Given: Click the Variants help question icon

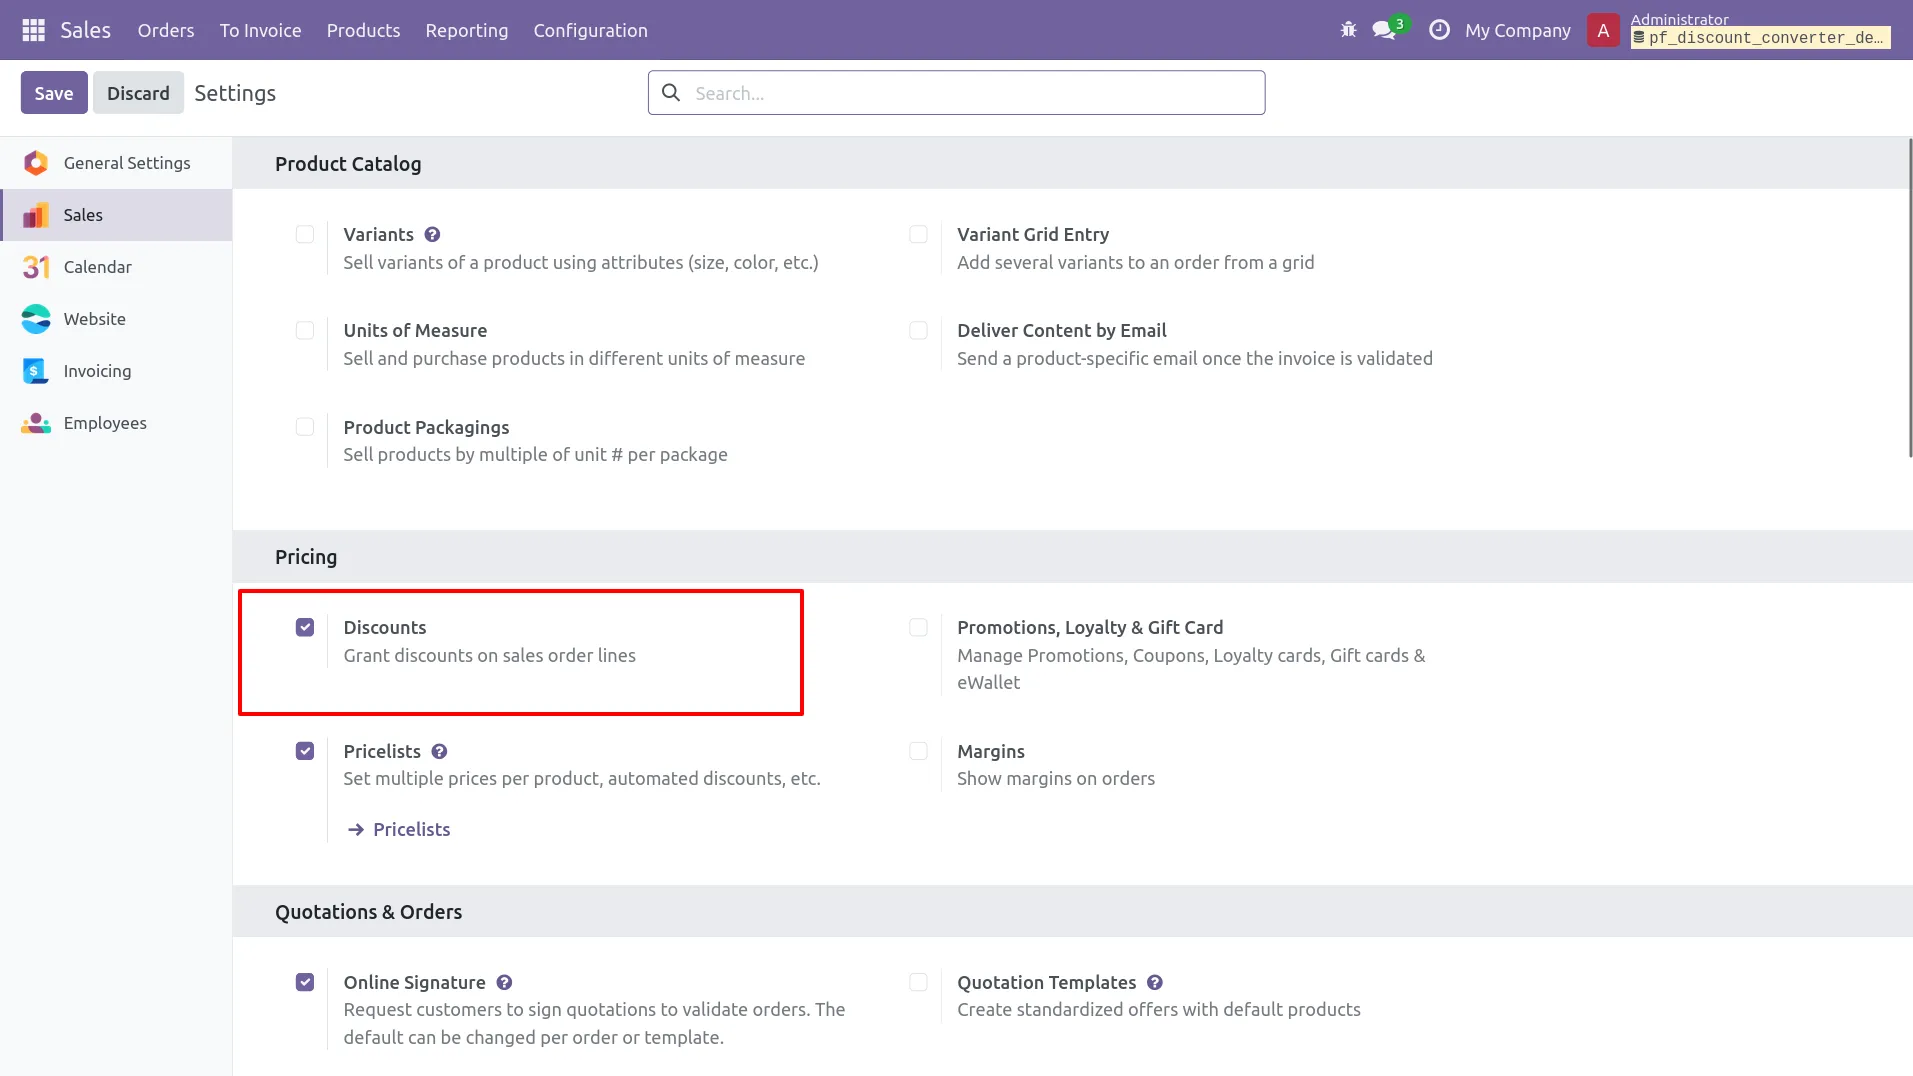Looking at the screenshot, I should [432, 235].
